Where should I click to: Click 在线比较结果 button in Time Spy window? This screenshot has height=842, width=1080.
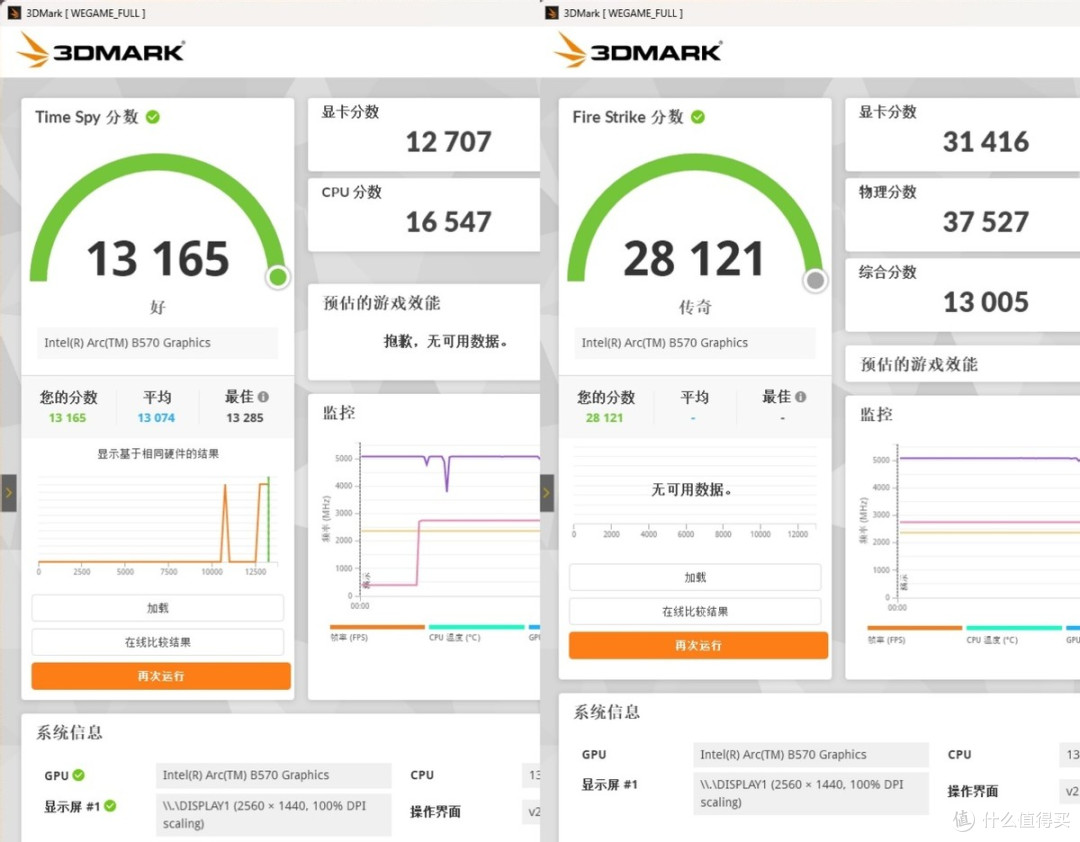158,642
